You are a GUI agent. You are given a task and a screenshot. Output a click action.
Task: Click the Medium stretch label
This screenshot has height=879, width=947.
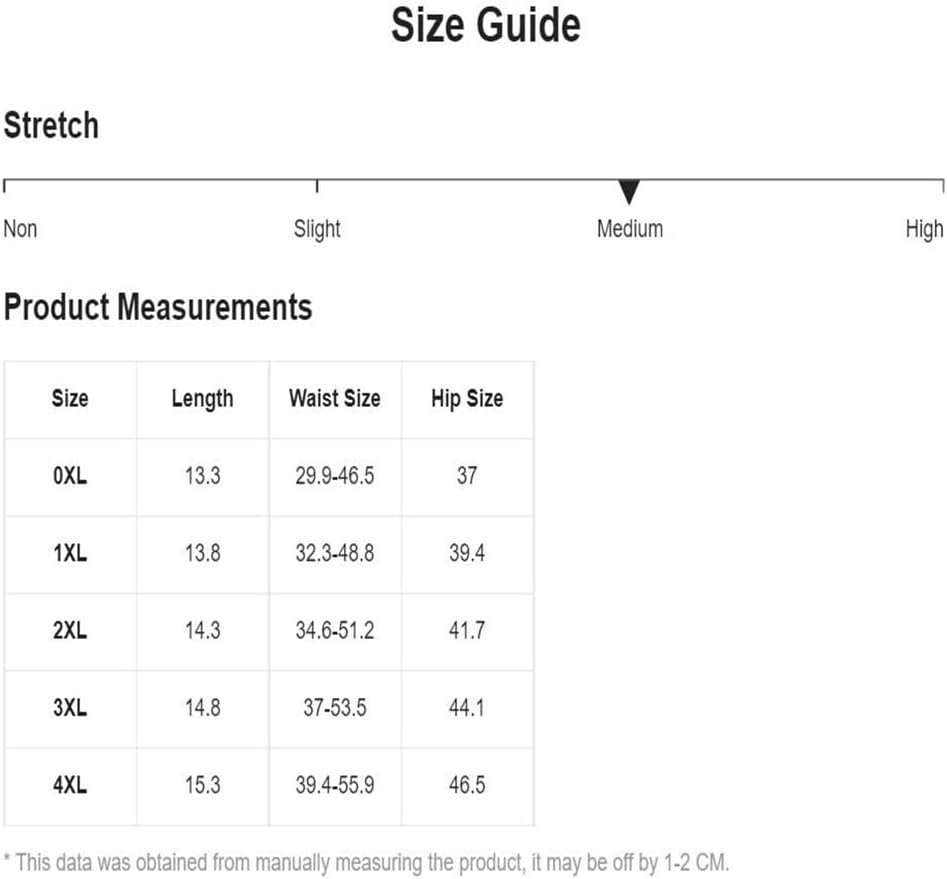click(630, 229)
